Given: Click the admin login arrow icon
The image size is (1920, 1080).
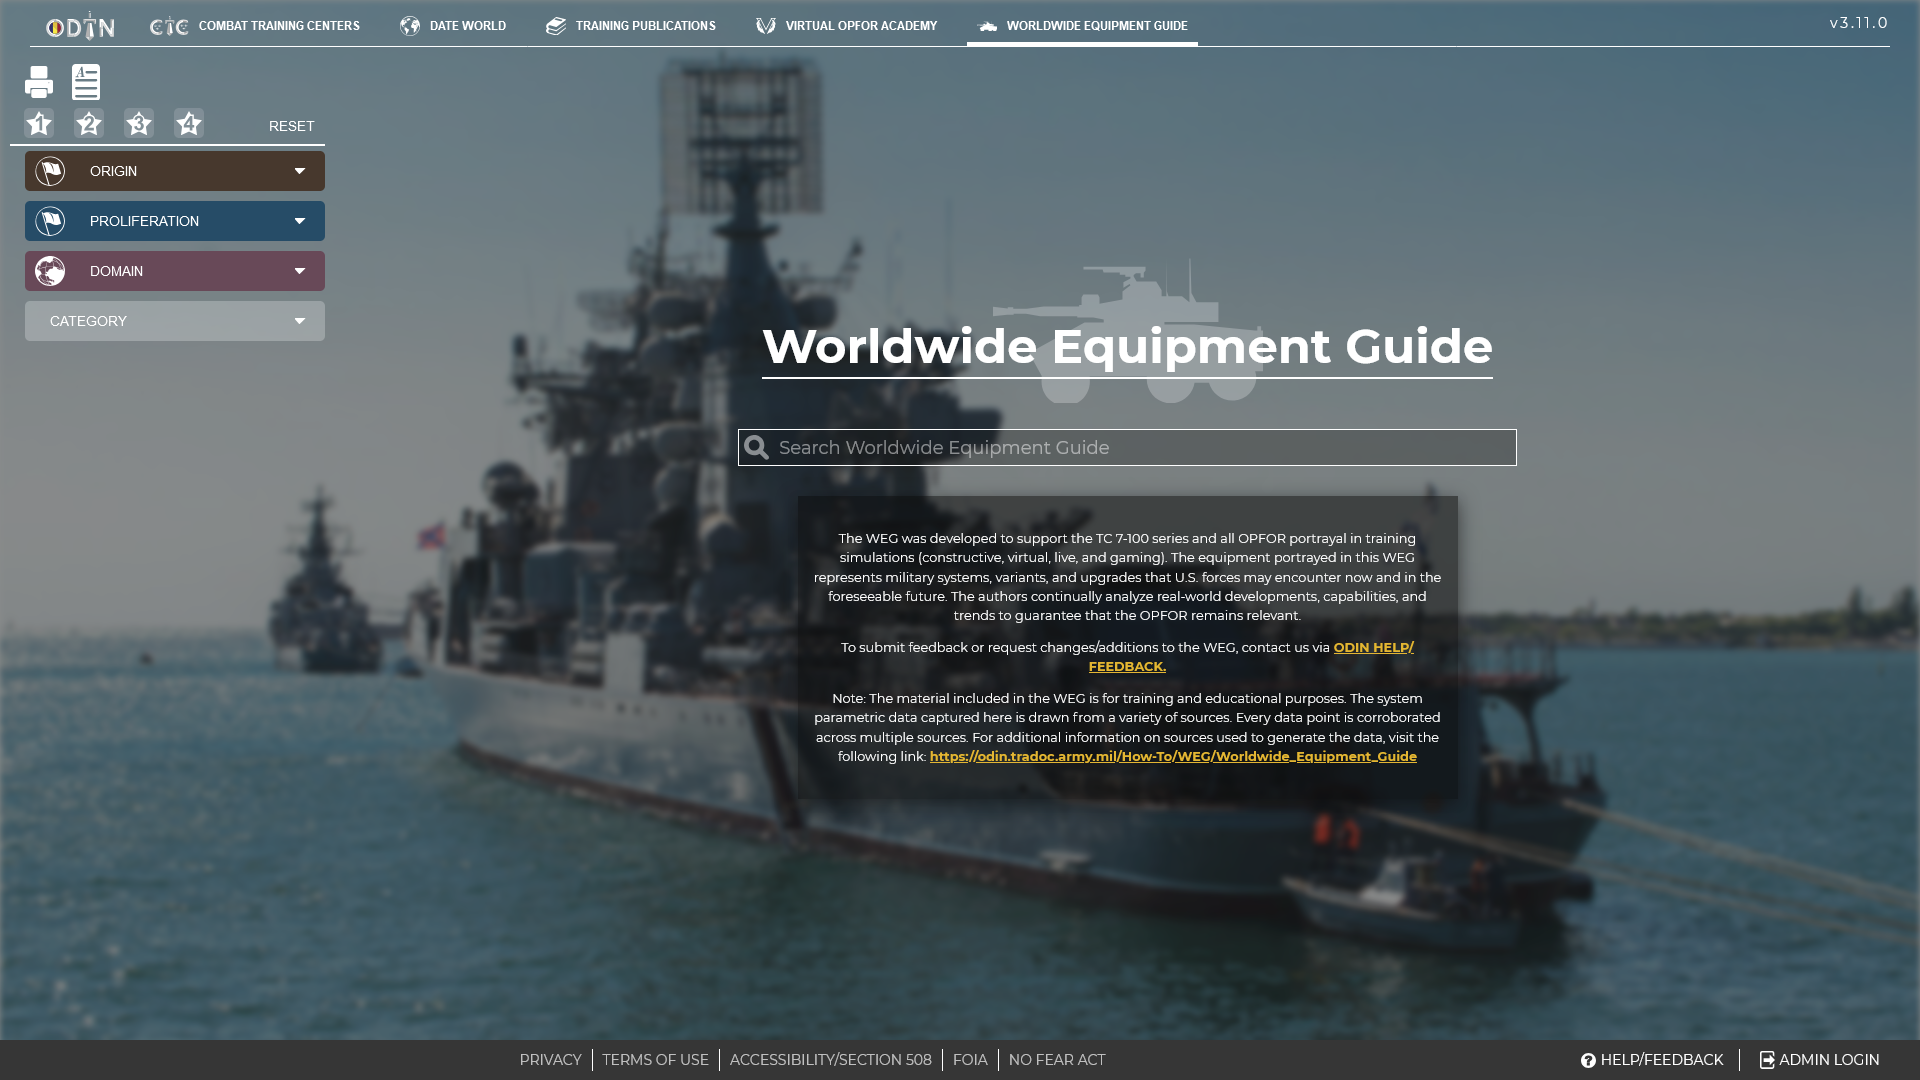Looking at the screenshot, I should (x=1767, y=1060).
